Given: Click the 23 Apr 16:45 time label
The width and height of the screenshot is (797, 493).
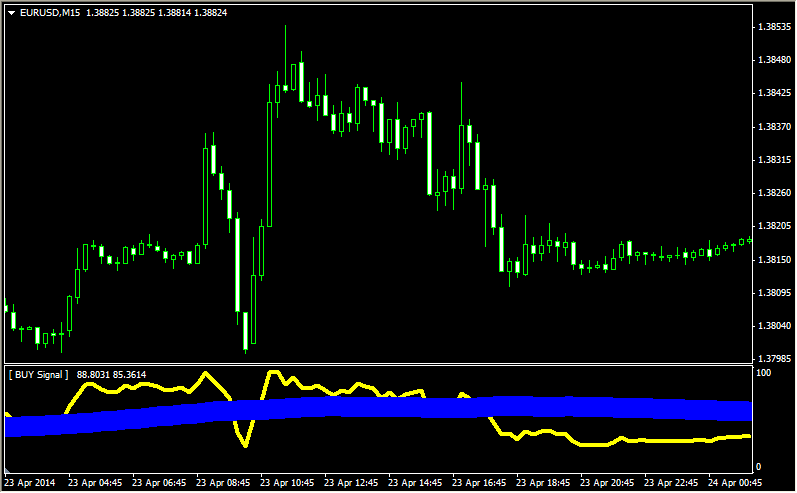Looking at the screenshot, I should coord(479,483).
